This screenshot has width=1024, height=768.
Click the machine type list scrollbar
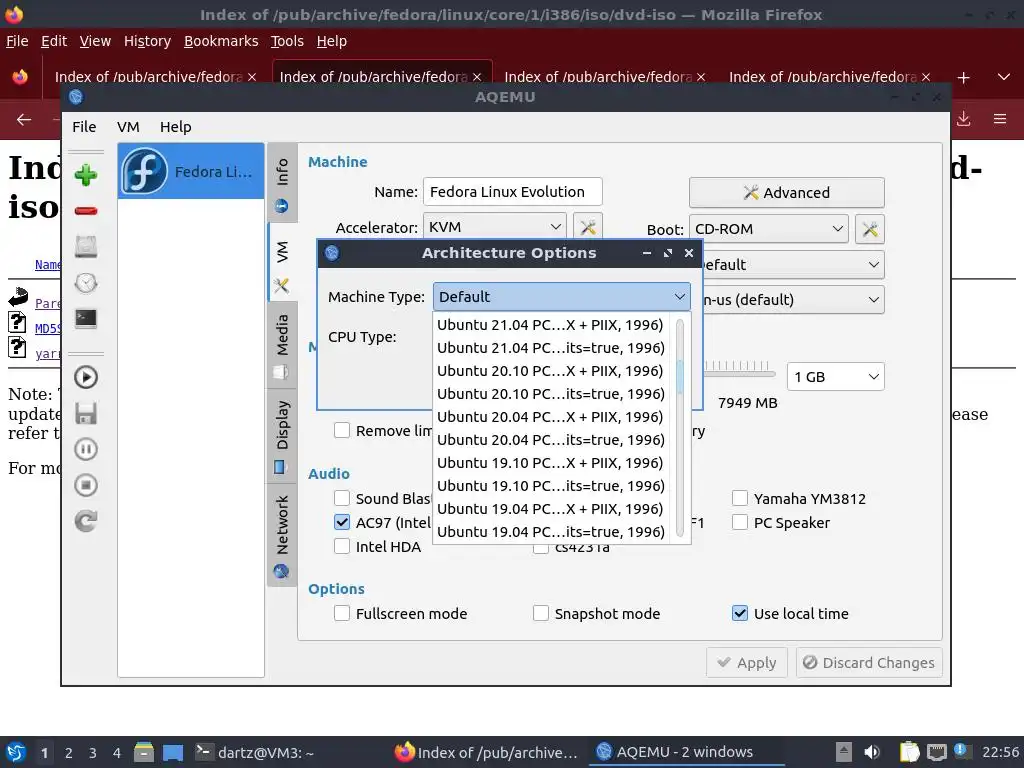pos(680,428)
